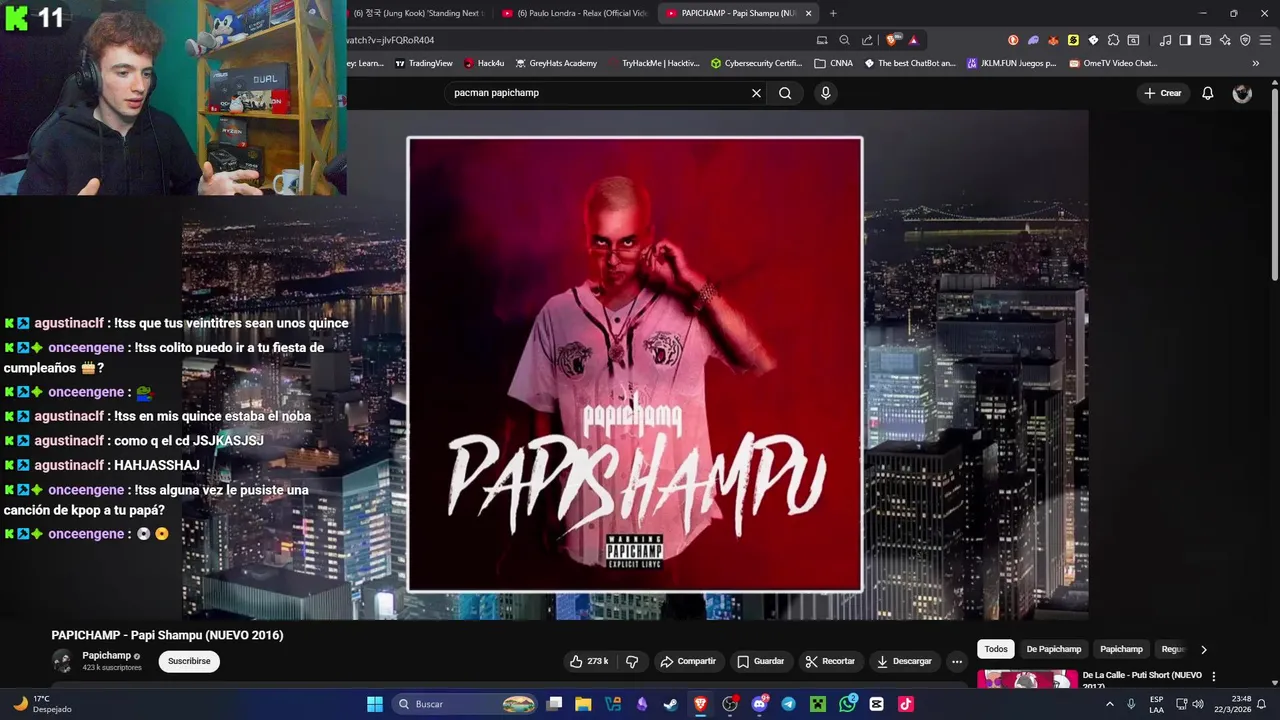Open a new browser tab

[x=833, y=13]
